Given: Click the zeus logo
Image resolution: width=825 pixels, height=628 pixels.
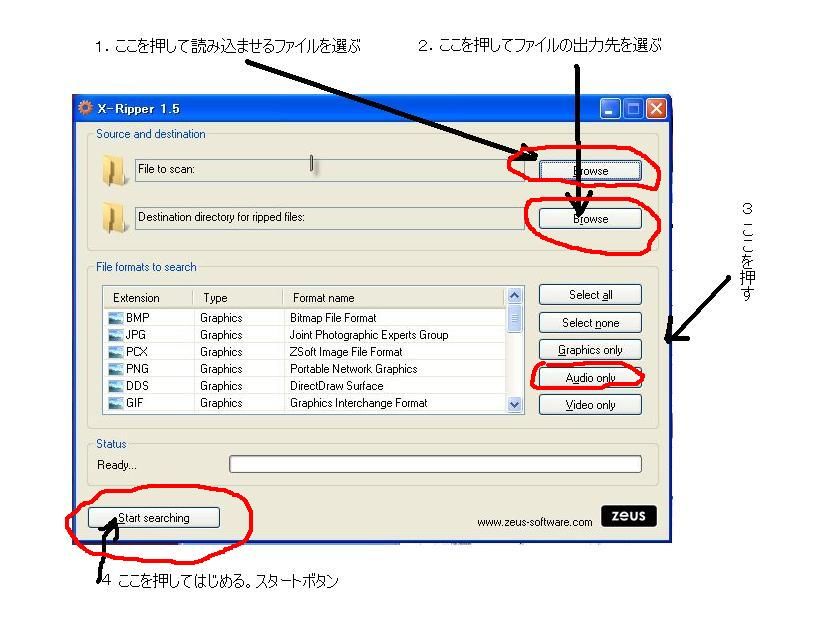Looking at the screenshot, I should click(x=628, y=515).
